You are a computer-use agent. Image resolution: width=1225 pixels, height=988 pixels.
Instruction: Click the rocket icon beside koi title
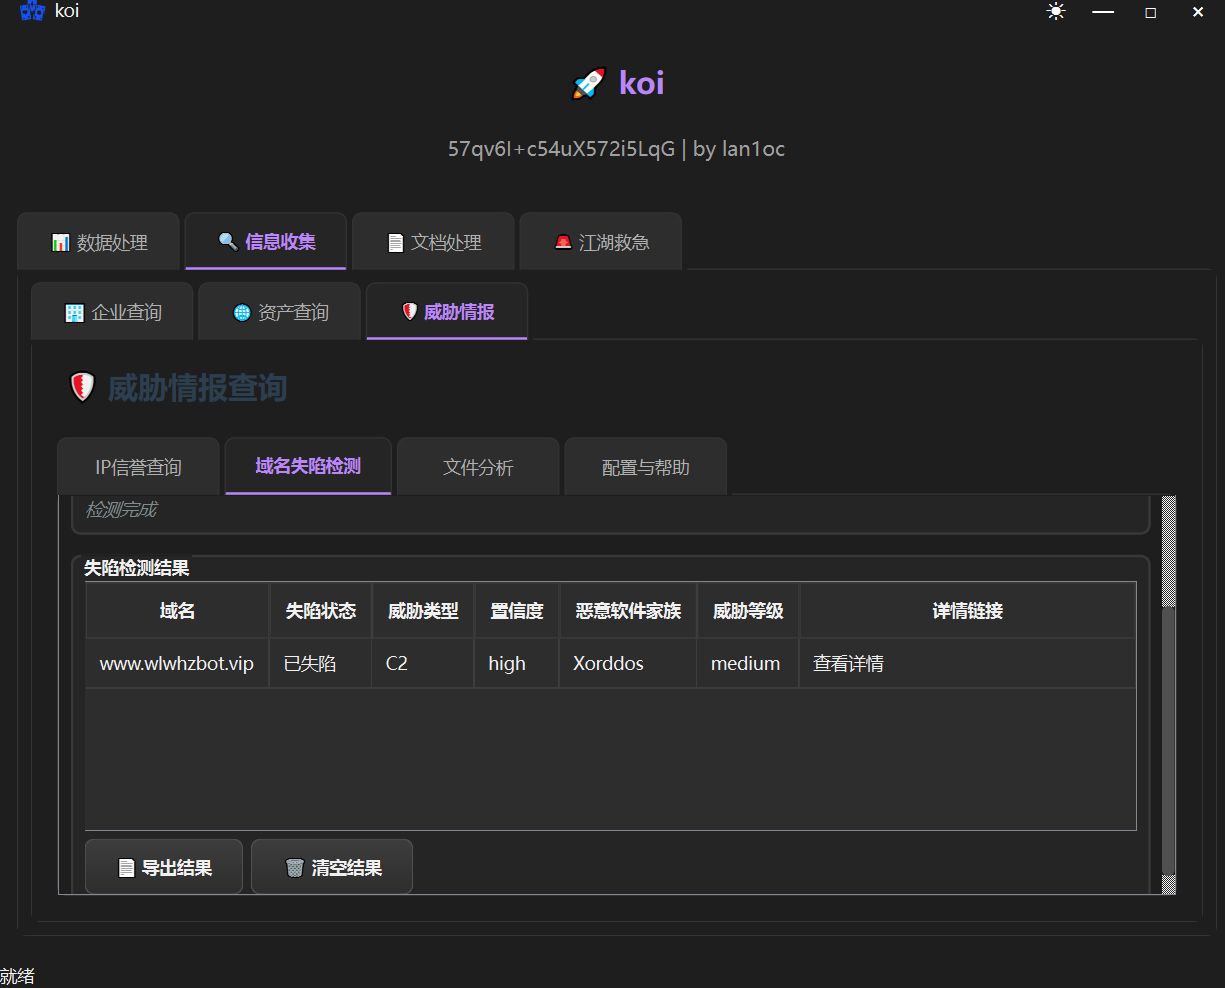589,83
